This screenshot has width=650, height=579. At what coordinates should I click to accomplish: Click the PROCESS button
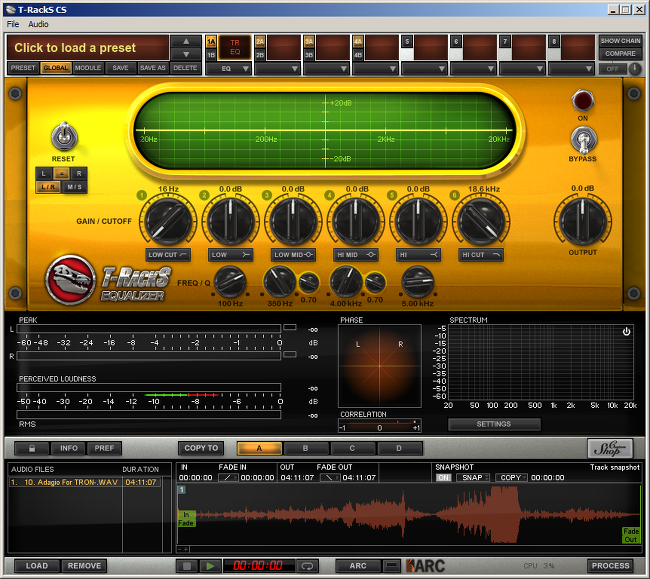[x=610, y=566]
